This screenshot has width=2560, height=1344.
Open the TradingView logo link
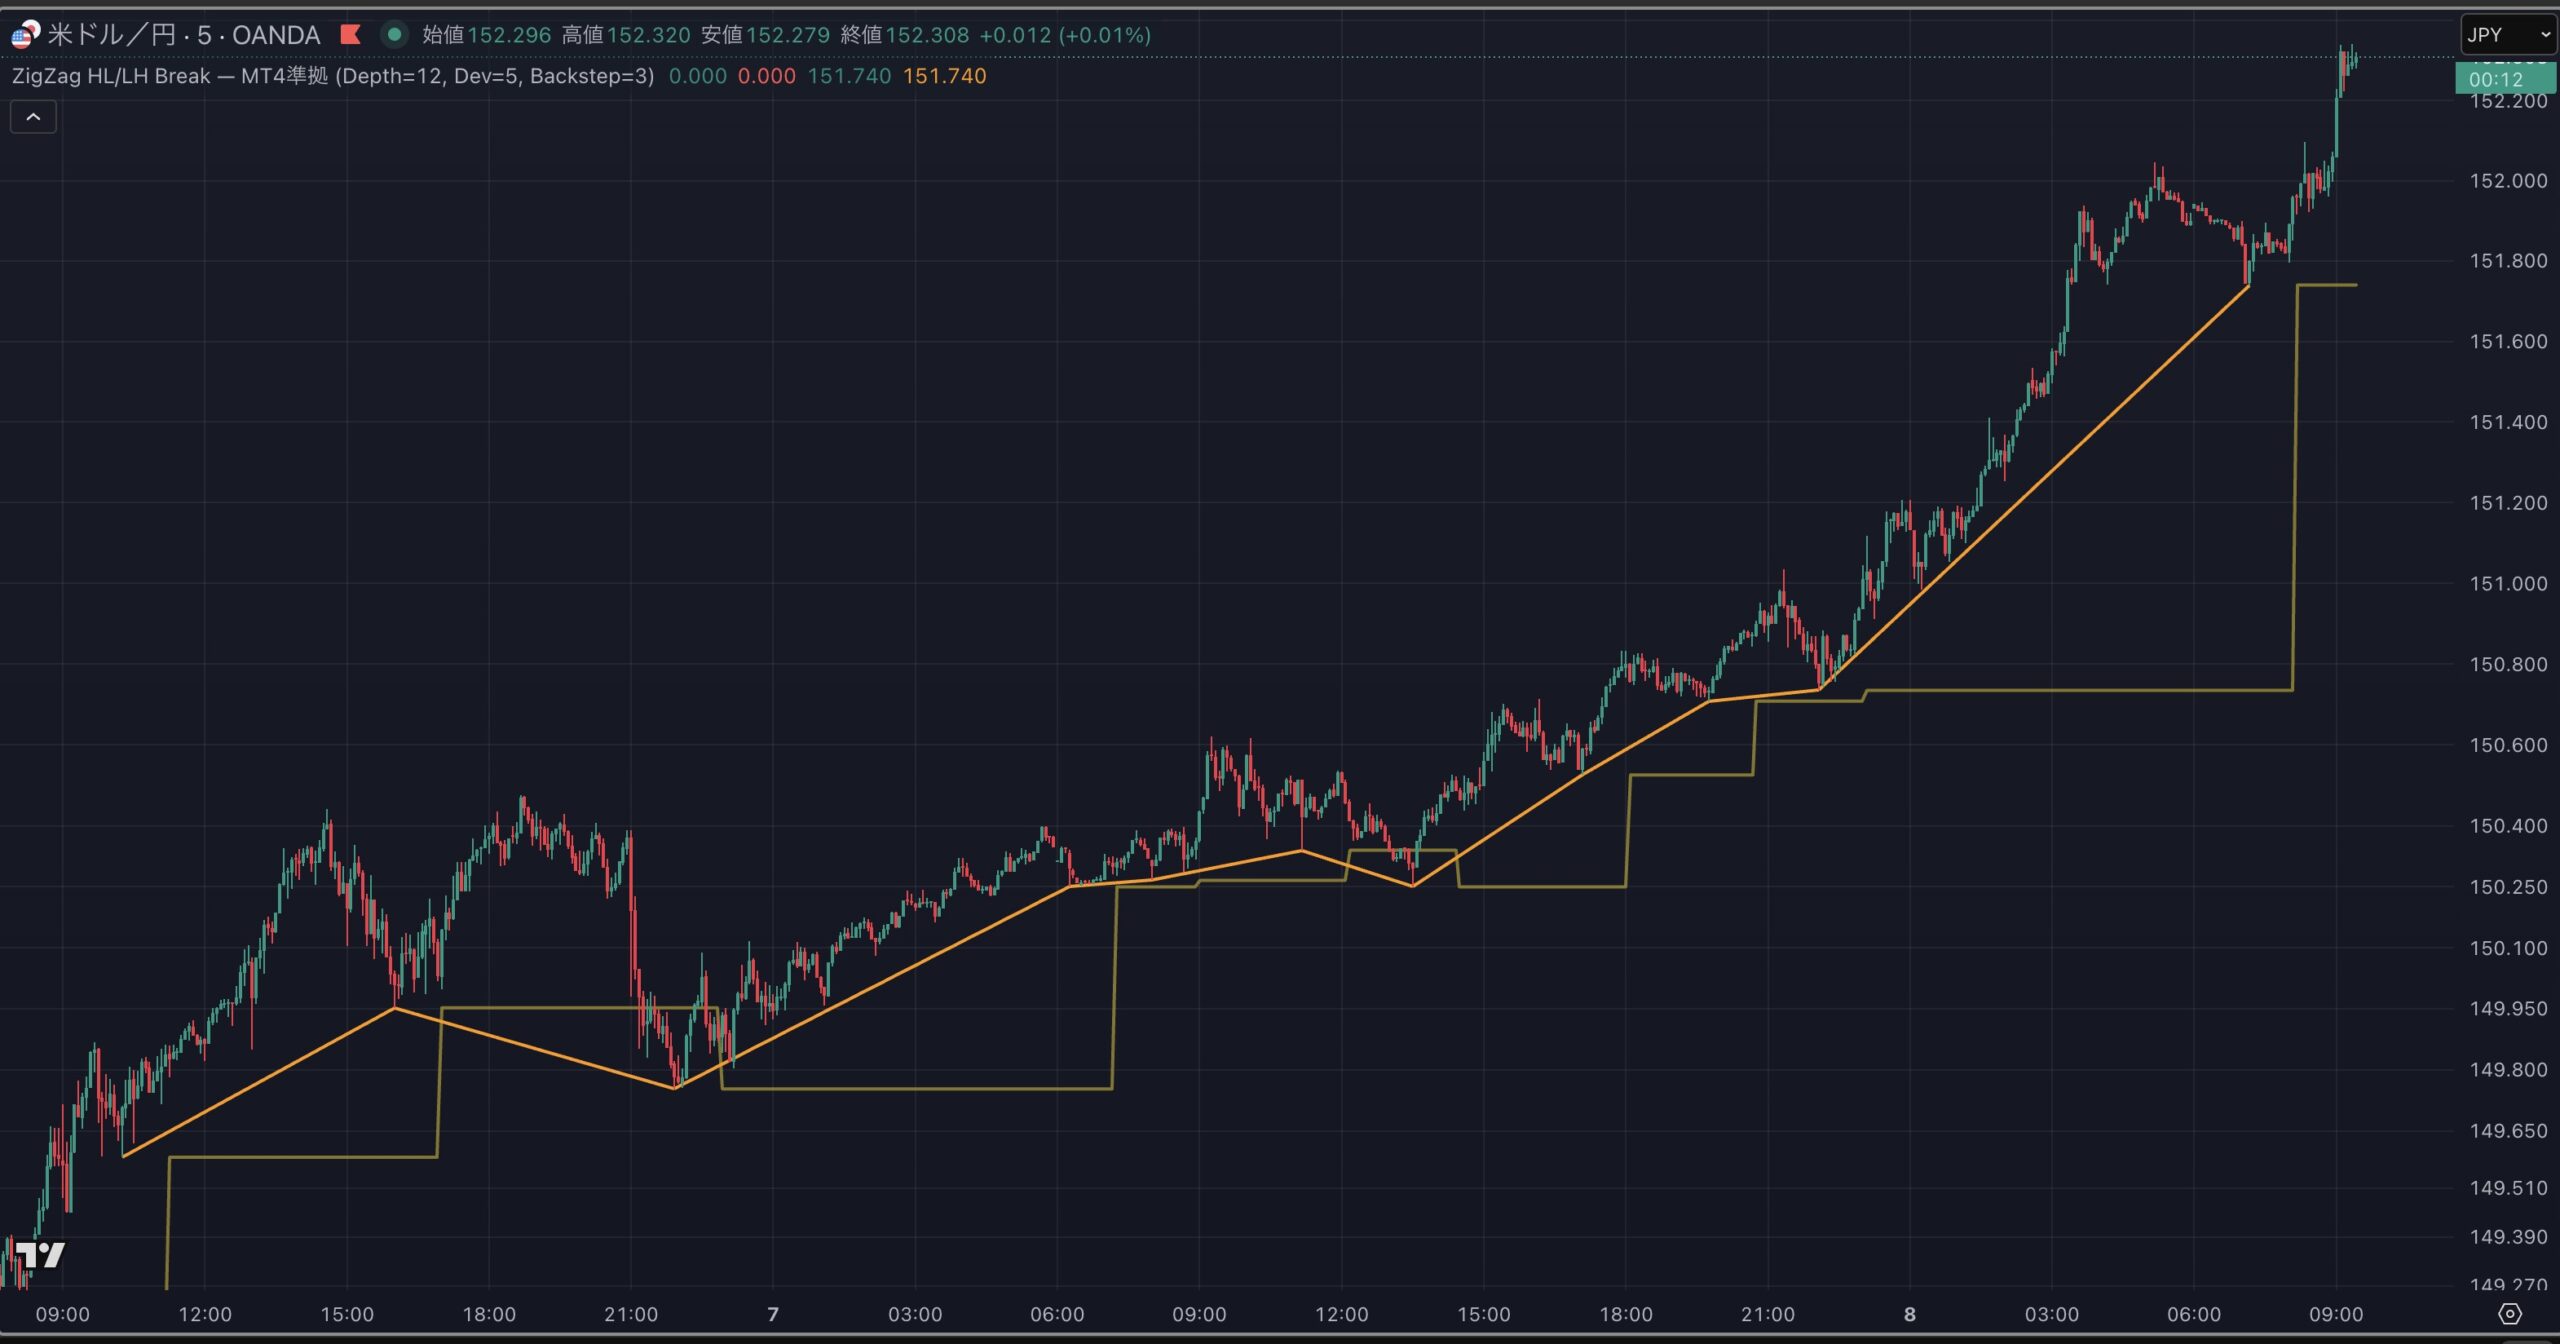coord(40,1255)
